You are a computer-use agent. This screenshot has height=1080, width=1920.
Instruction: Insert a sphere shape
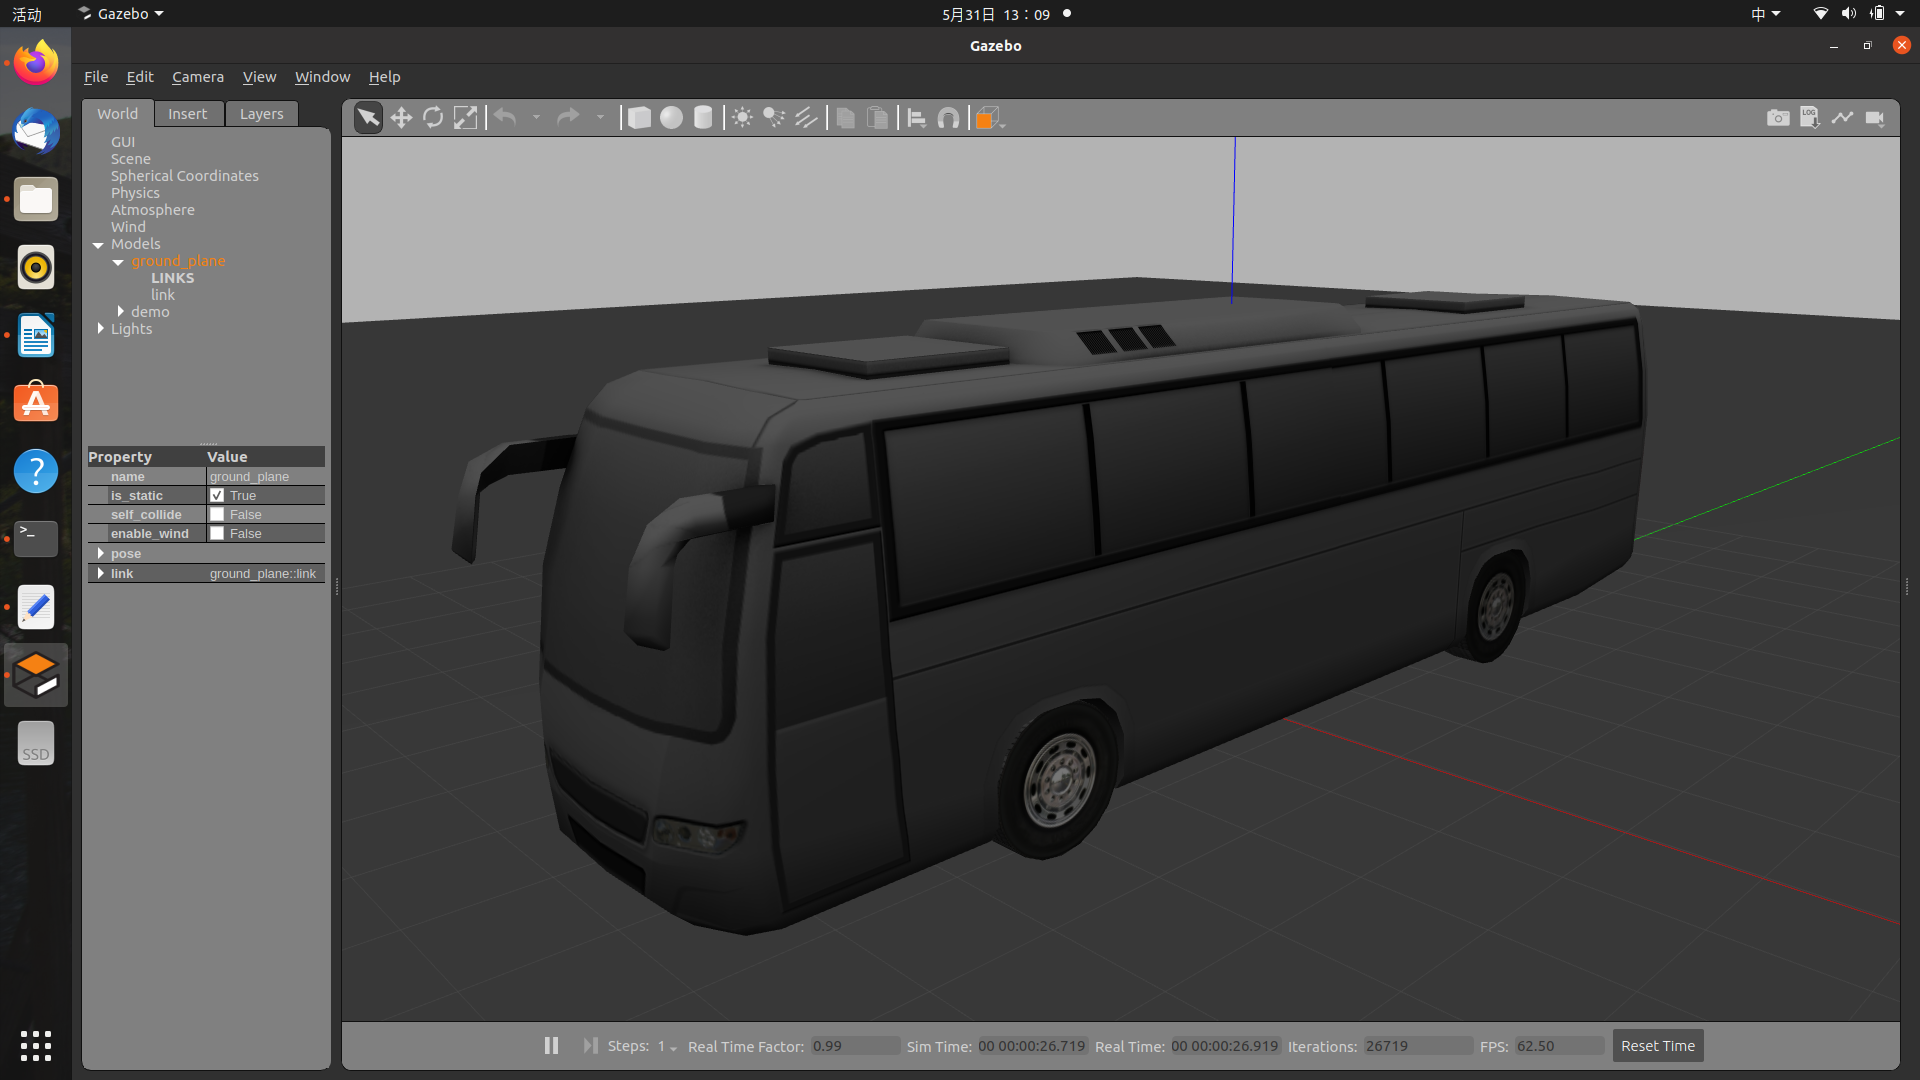click(671, 118)
